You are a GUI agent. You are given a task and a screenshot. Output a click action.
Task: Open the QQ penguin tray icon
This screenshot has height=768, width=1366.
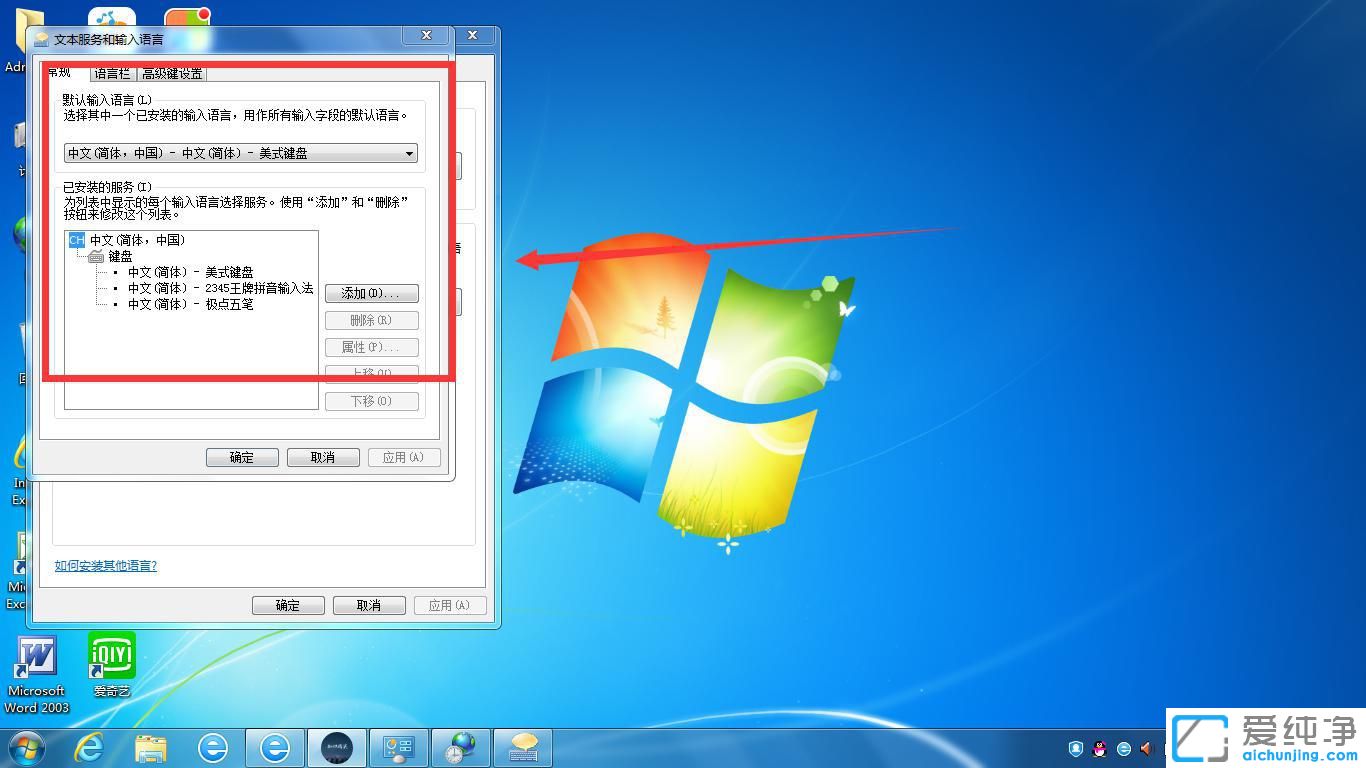point(1100,748)
